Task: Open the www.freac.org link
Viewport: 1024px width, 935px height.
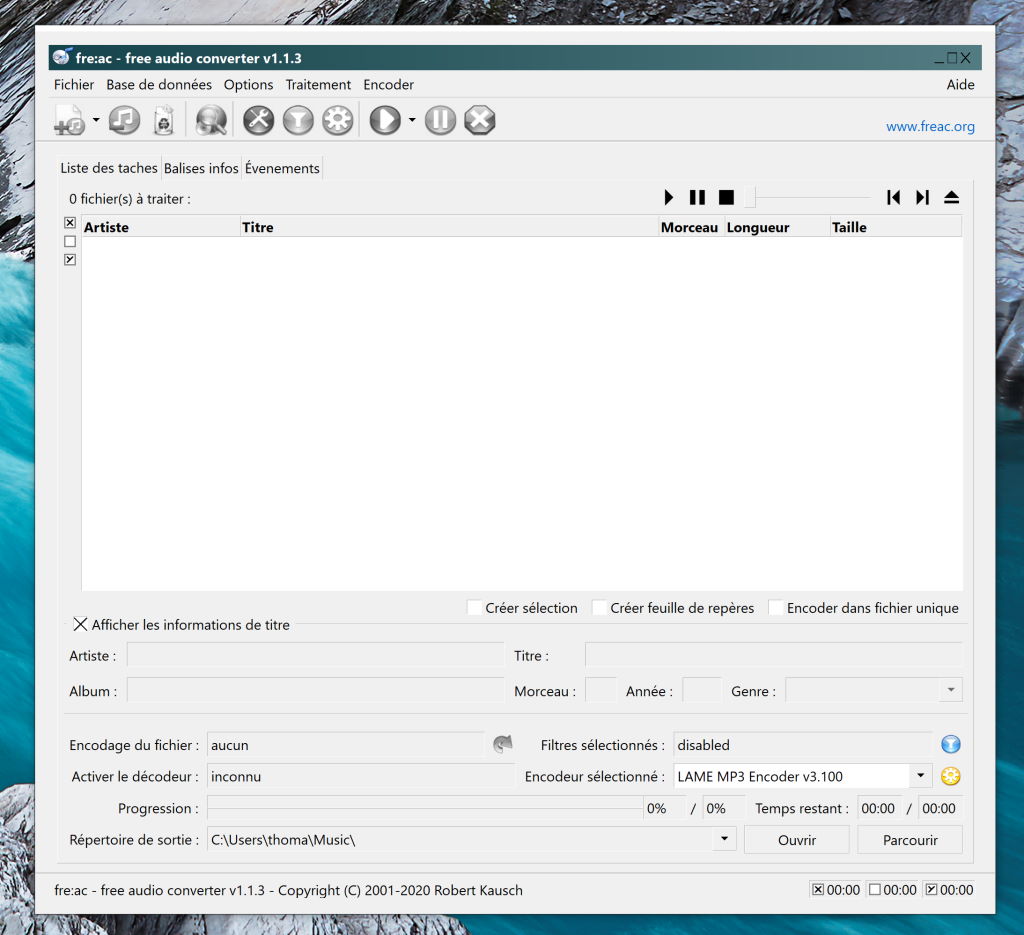Action: click(x=930, y=127)
